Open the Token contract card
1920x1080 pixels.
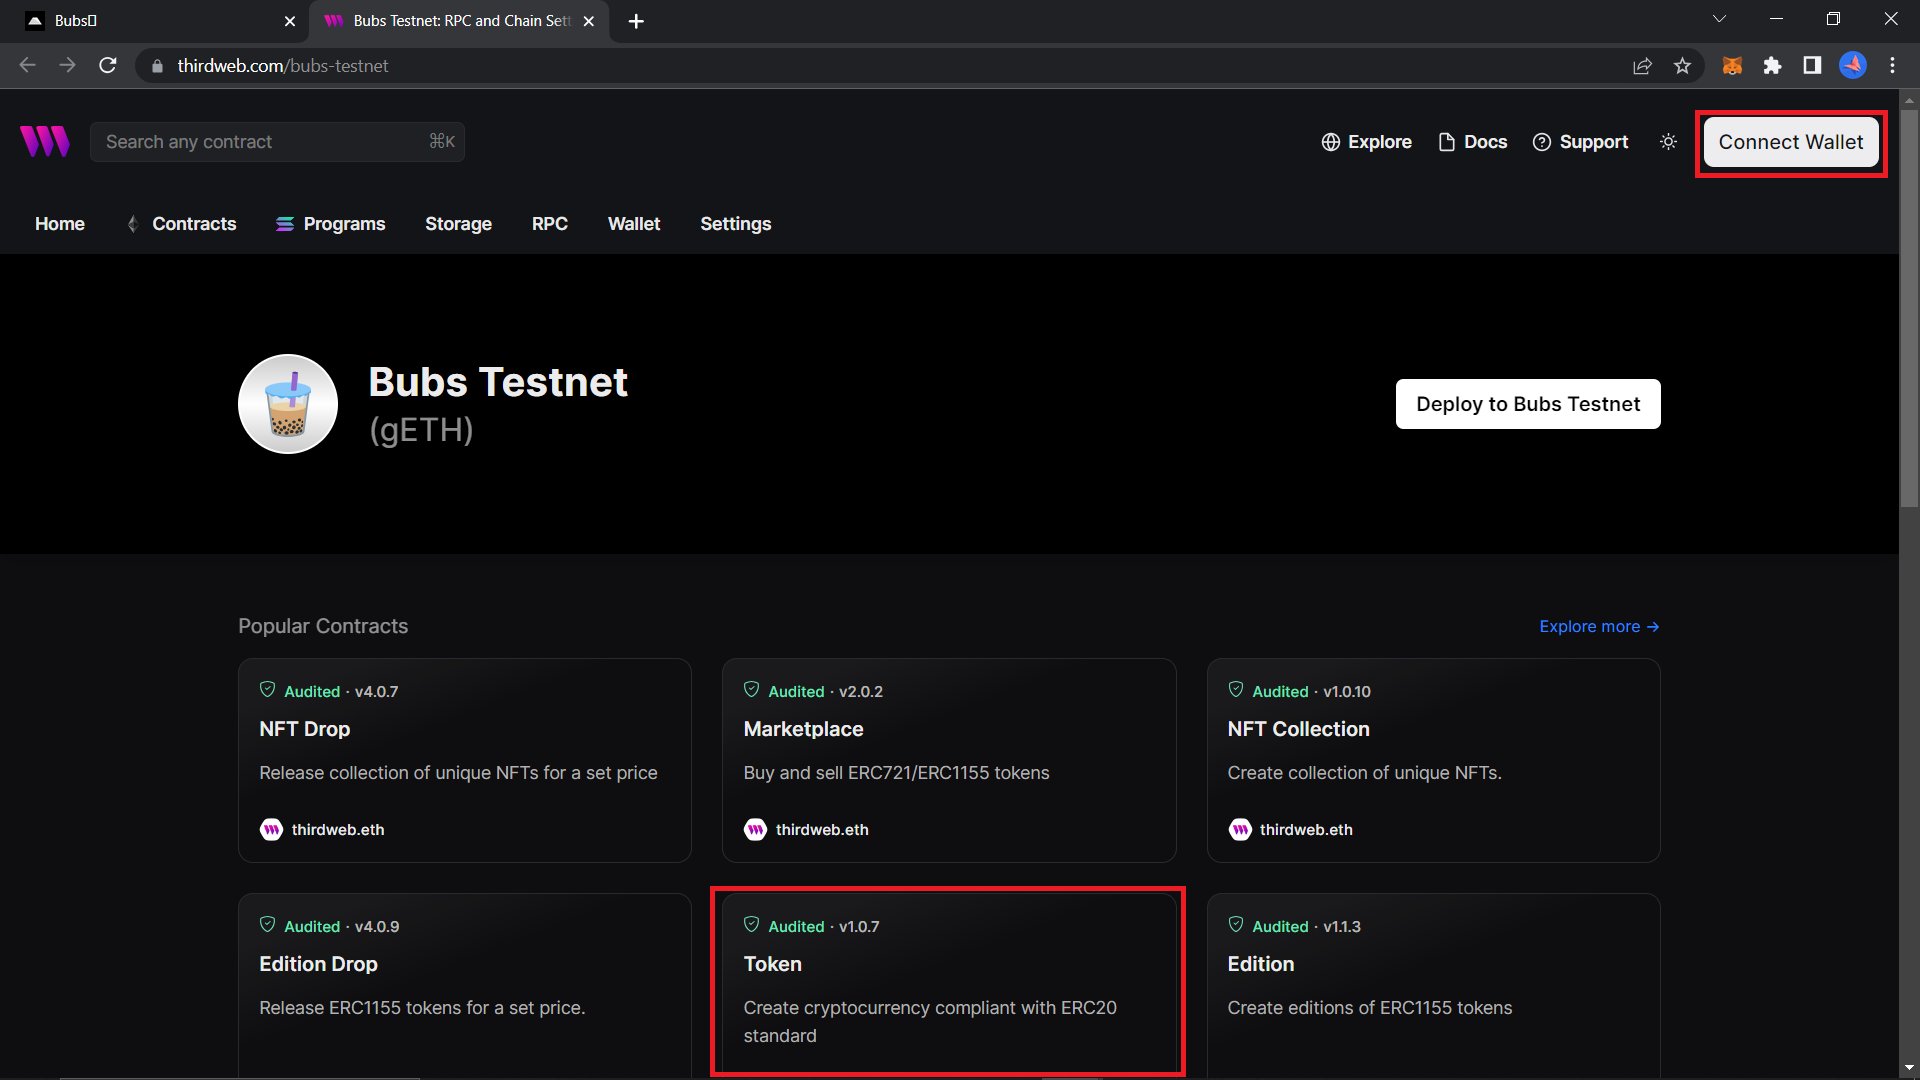coord(947,982)
